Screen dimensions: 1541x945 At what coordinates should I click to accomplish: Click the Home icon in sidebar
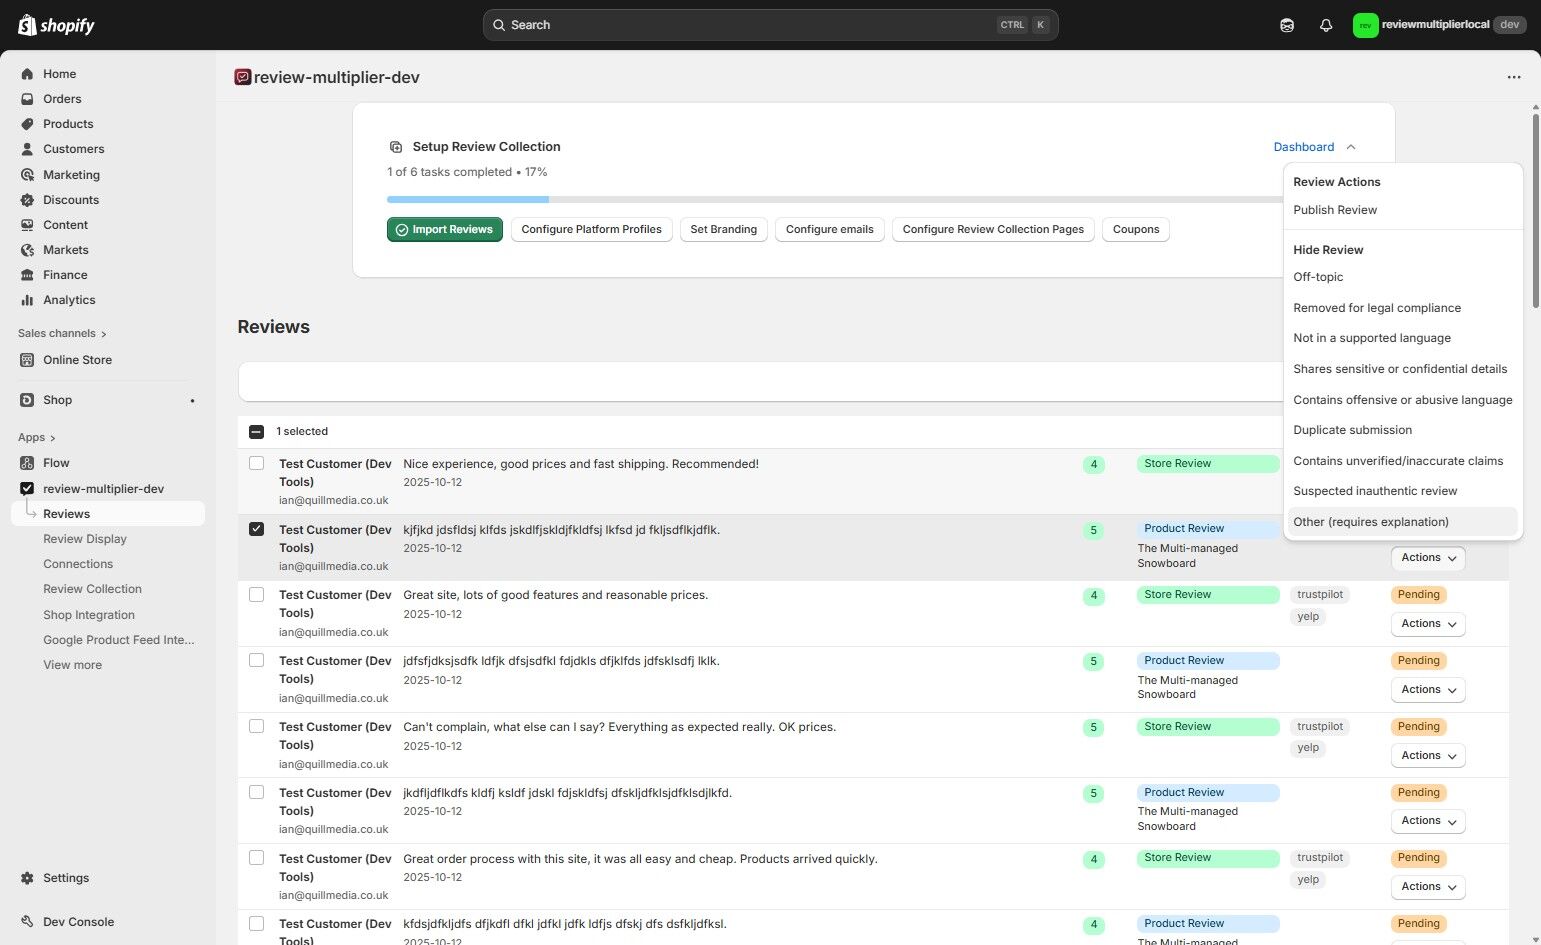pos(27,74)
